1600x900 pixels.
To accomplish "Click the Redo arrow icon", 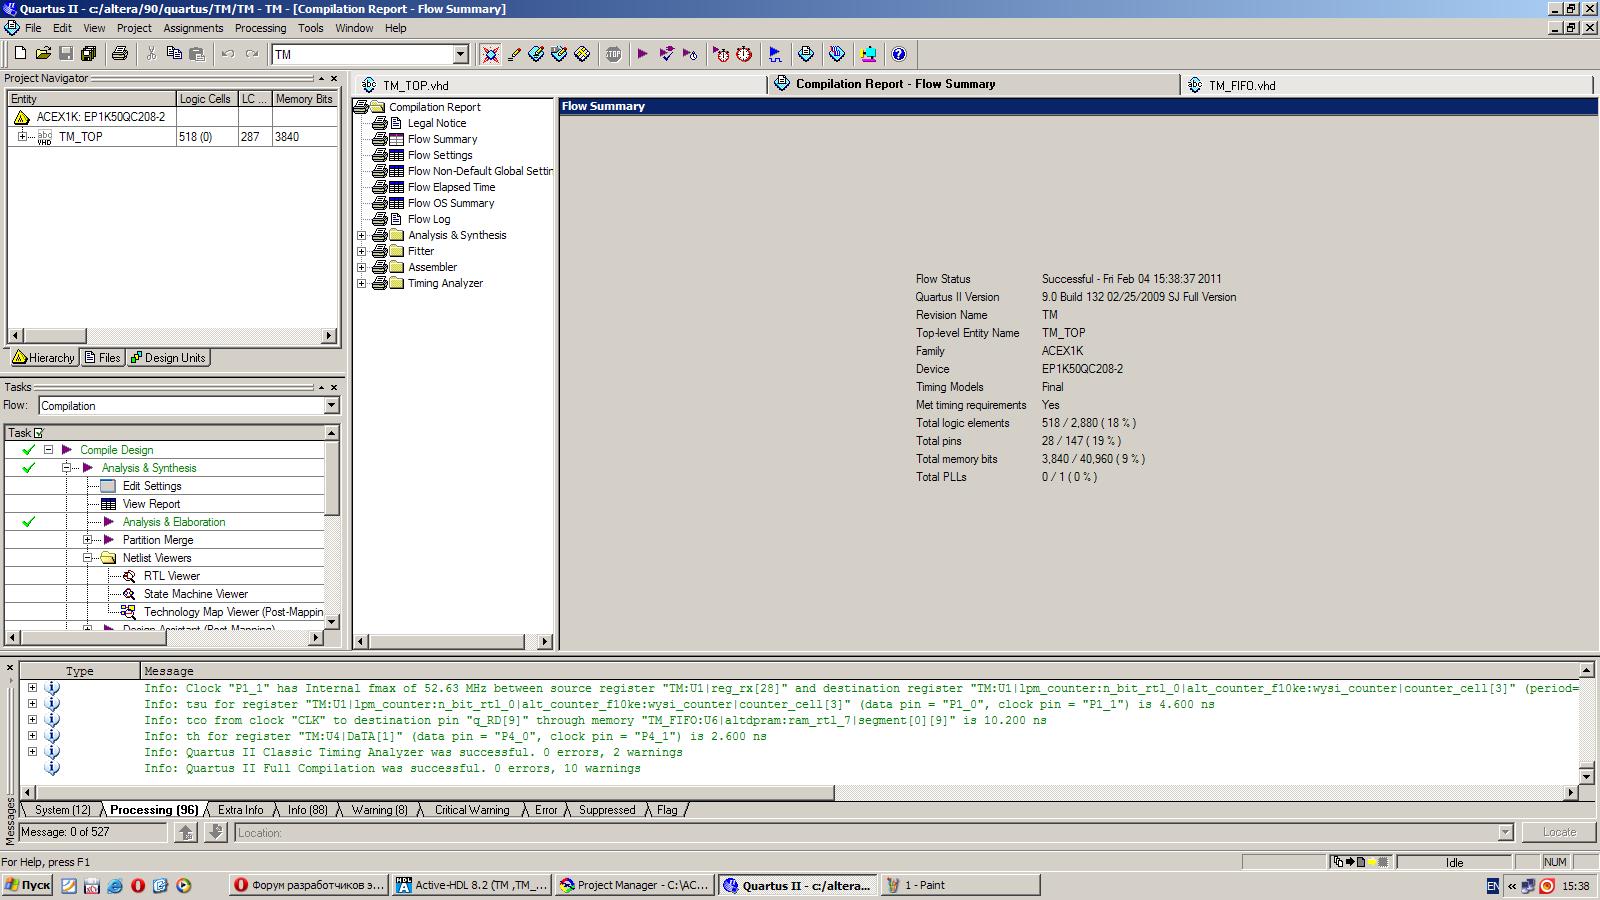I will (252, 54).
